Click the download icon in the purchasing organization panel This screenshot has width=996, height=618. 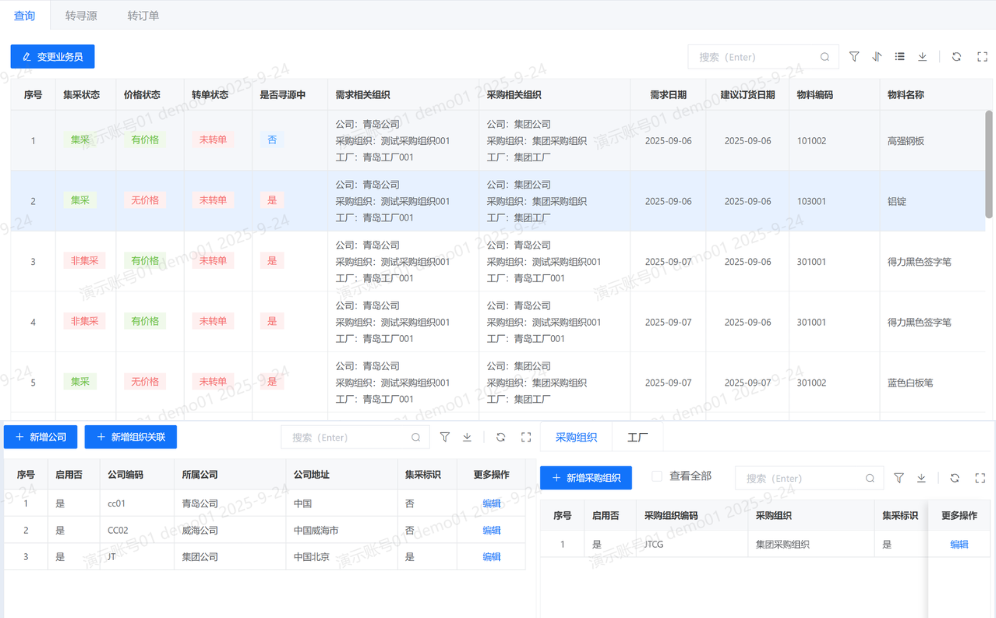(921, 478)
